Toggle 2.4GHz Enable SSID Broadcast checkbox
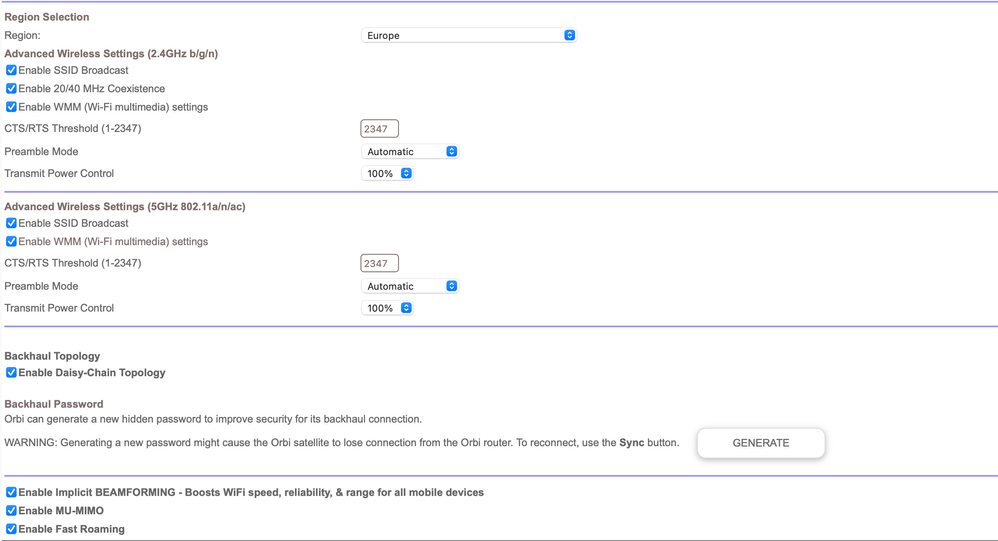Viewport: 998px width, 541px height. tap(11, 71)
